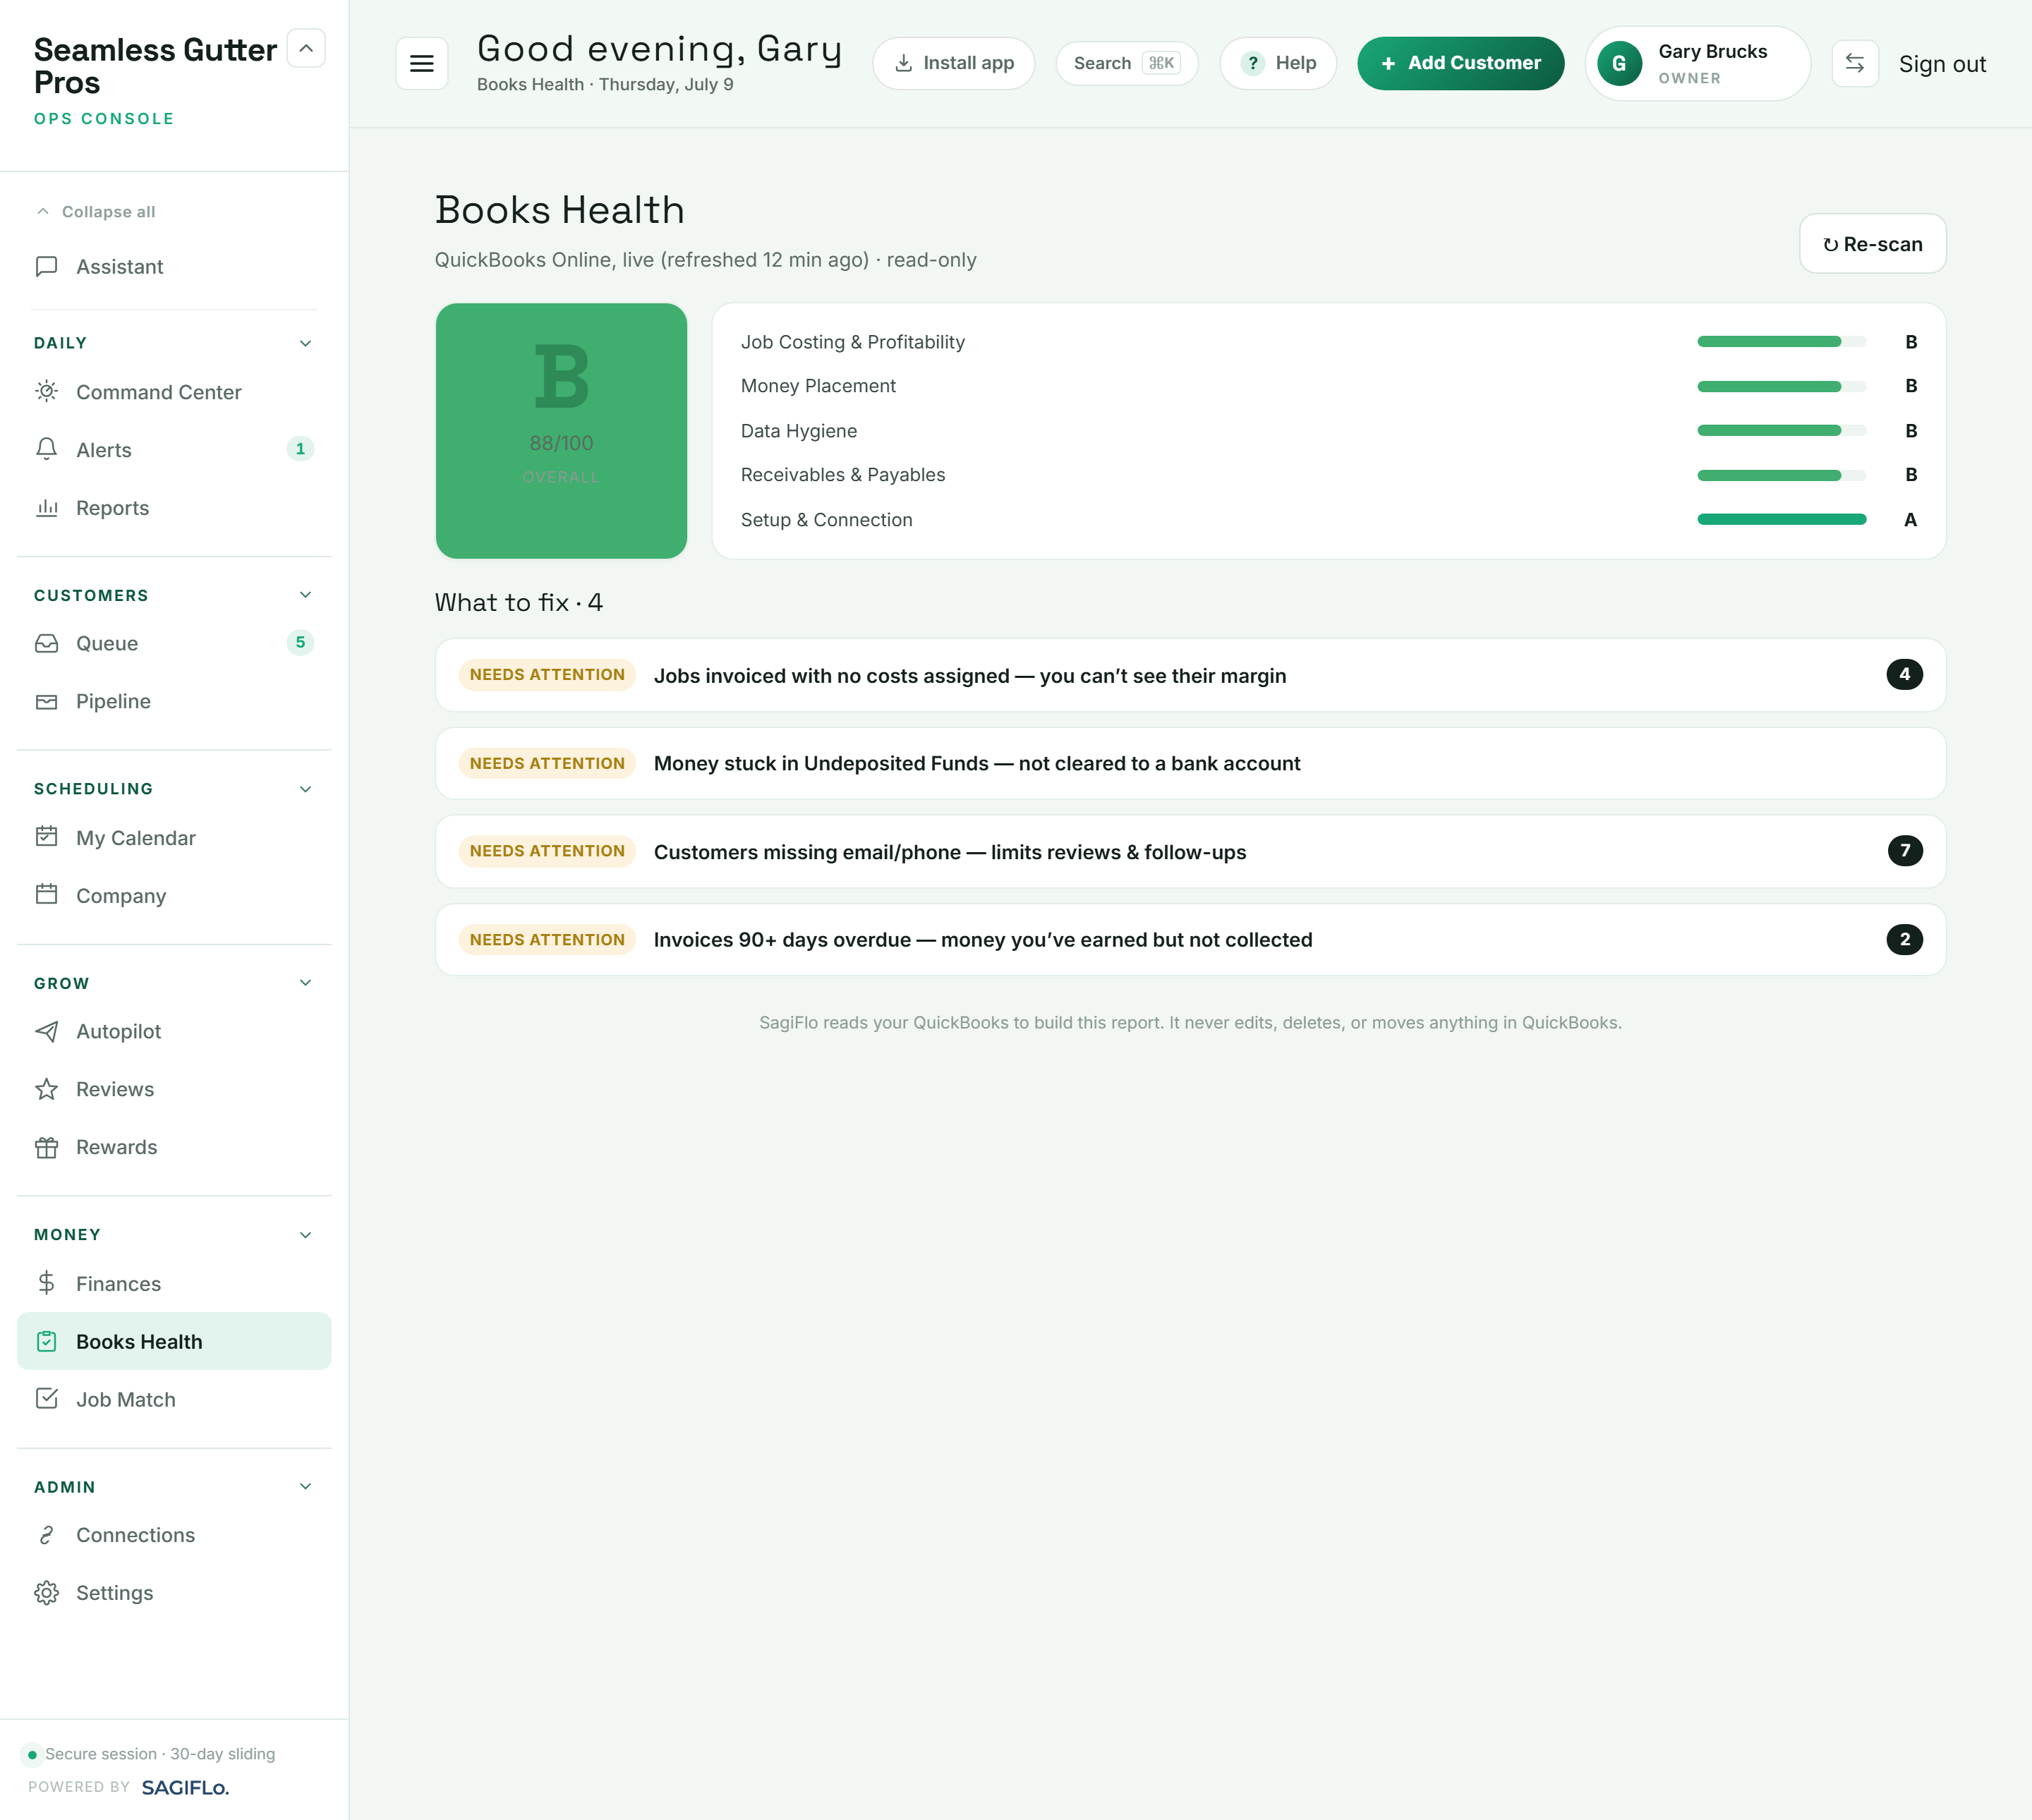Go to Pipeline page
The image size is (2032, 1820).
coord(174,701)
